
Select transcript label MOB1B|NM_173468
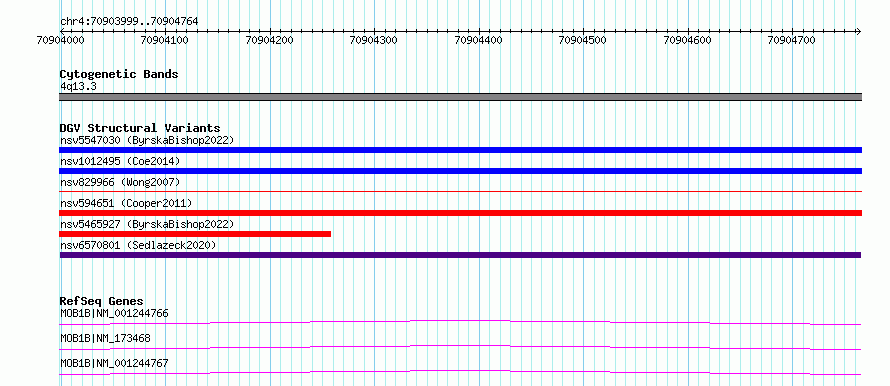coord(105,338)
